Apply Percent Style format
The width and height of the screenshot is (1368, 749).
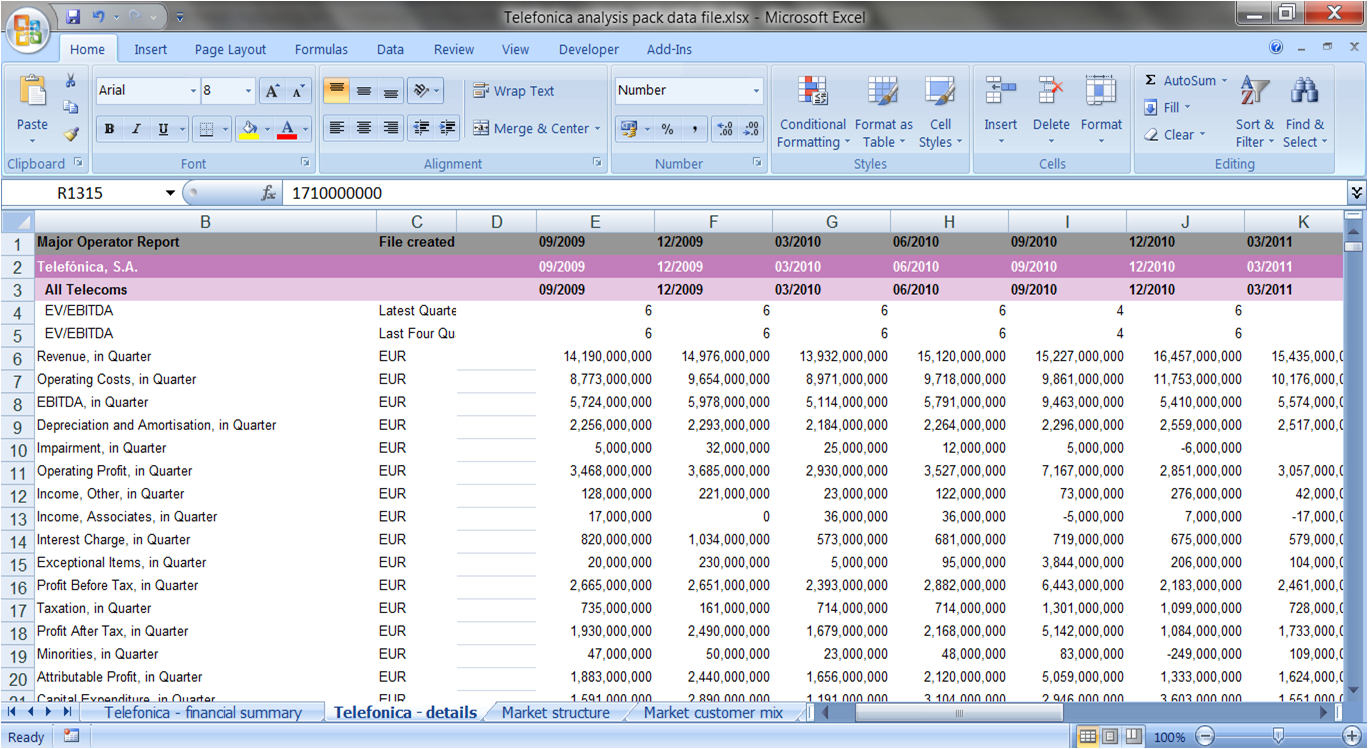(x=667, y=129)
